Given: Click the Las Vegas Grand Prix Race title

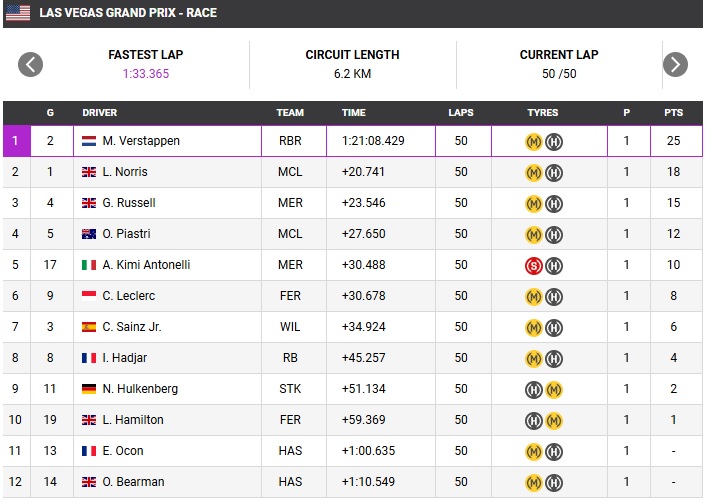Looking at the screenshot, I should 128,13.
